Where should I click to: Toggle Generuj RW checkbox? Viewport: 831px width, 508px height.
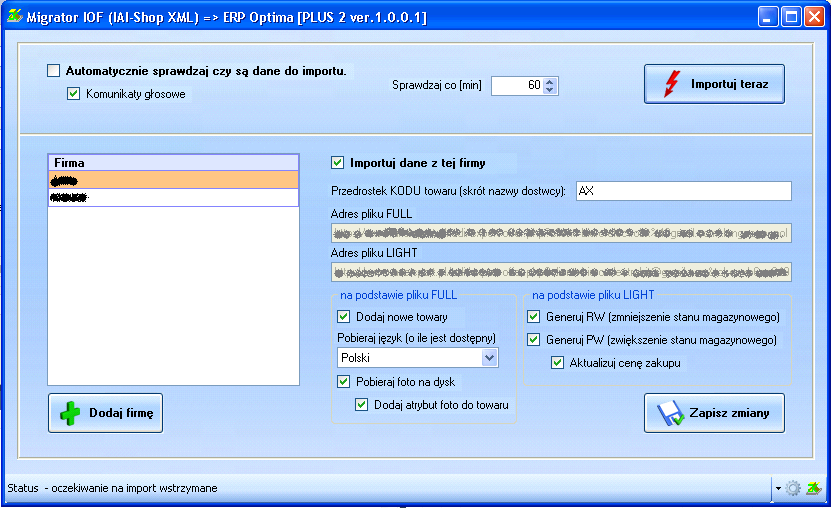coord(534,317)
